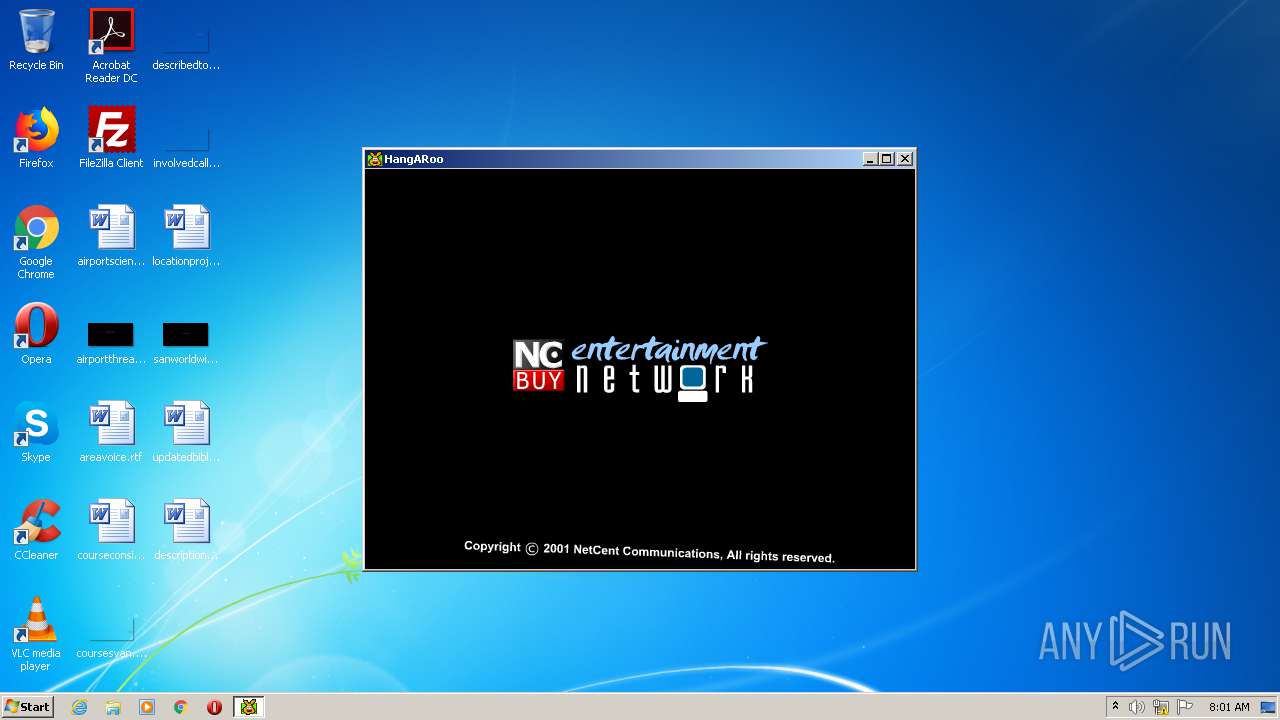Select HangARoo taskbar button
Image resolution: width=1280 pixels, height=720 pixels.
249,707
